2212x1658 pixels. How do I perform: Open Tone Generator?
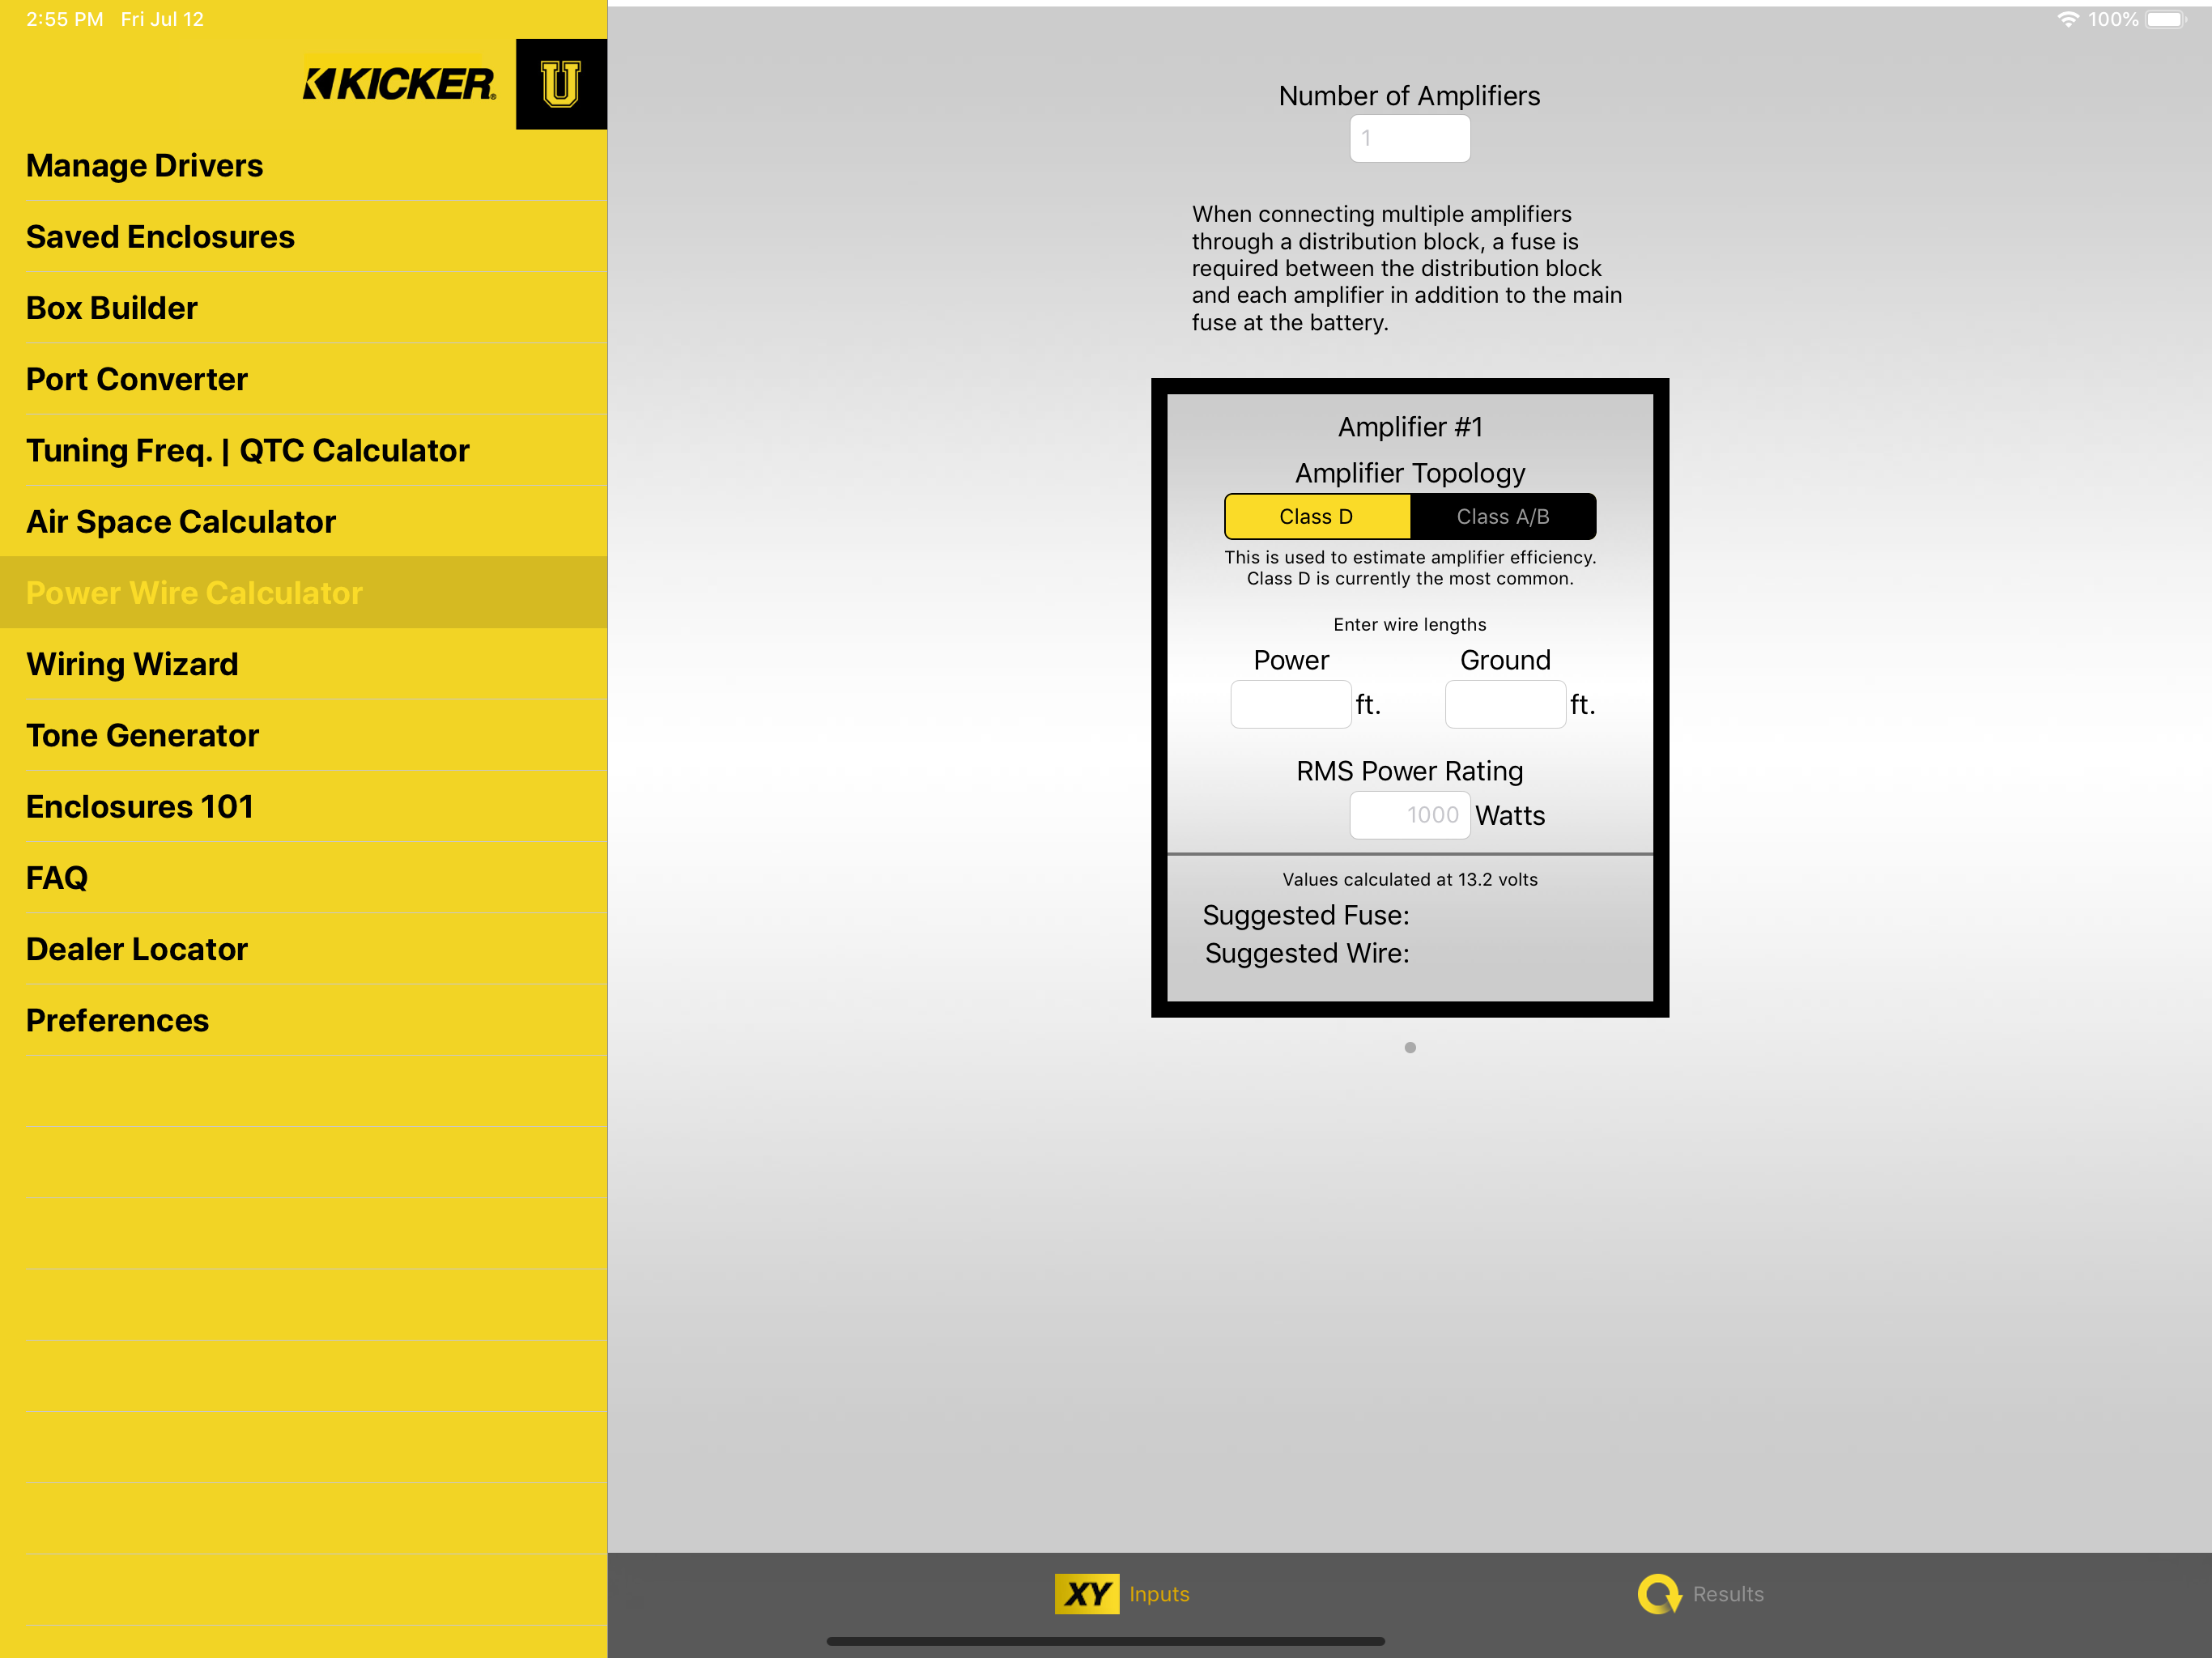pyautogui.click(x=304, y=735)
